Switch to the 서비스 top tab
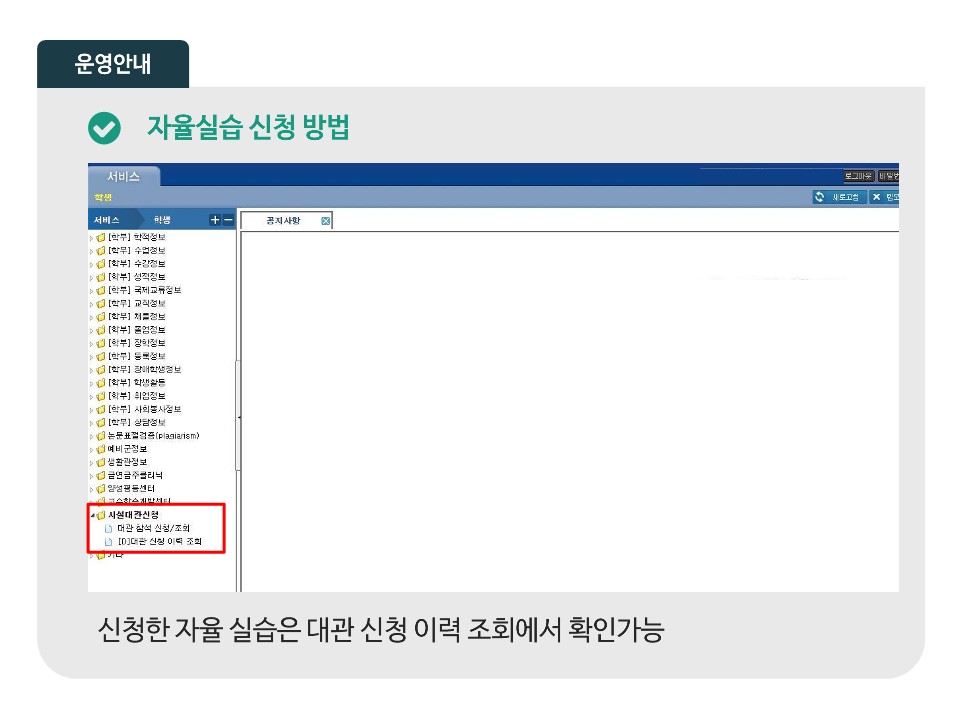The height and width of the screenshot is (720, 960). click(x=124, y=176)
